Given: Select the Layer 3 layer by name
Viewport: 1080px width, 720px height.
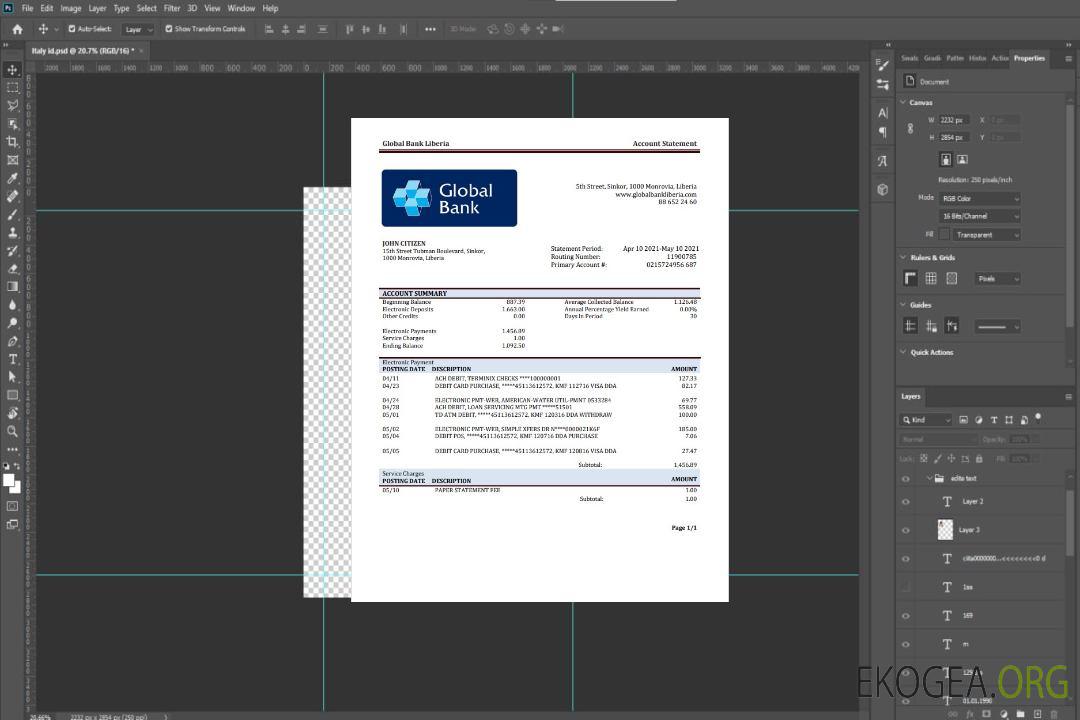Looking at the screenshot, I should point(969,530).
